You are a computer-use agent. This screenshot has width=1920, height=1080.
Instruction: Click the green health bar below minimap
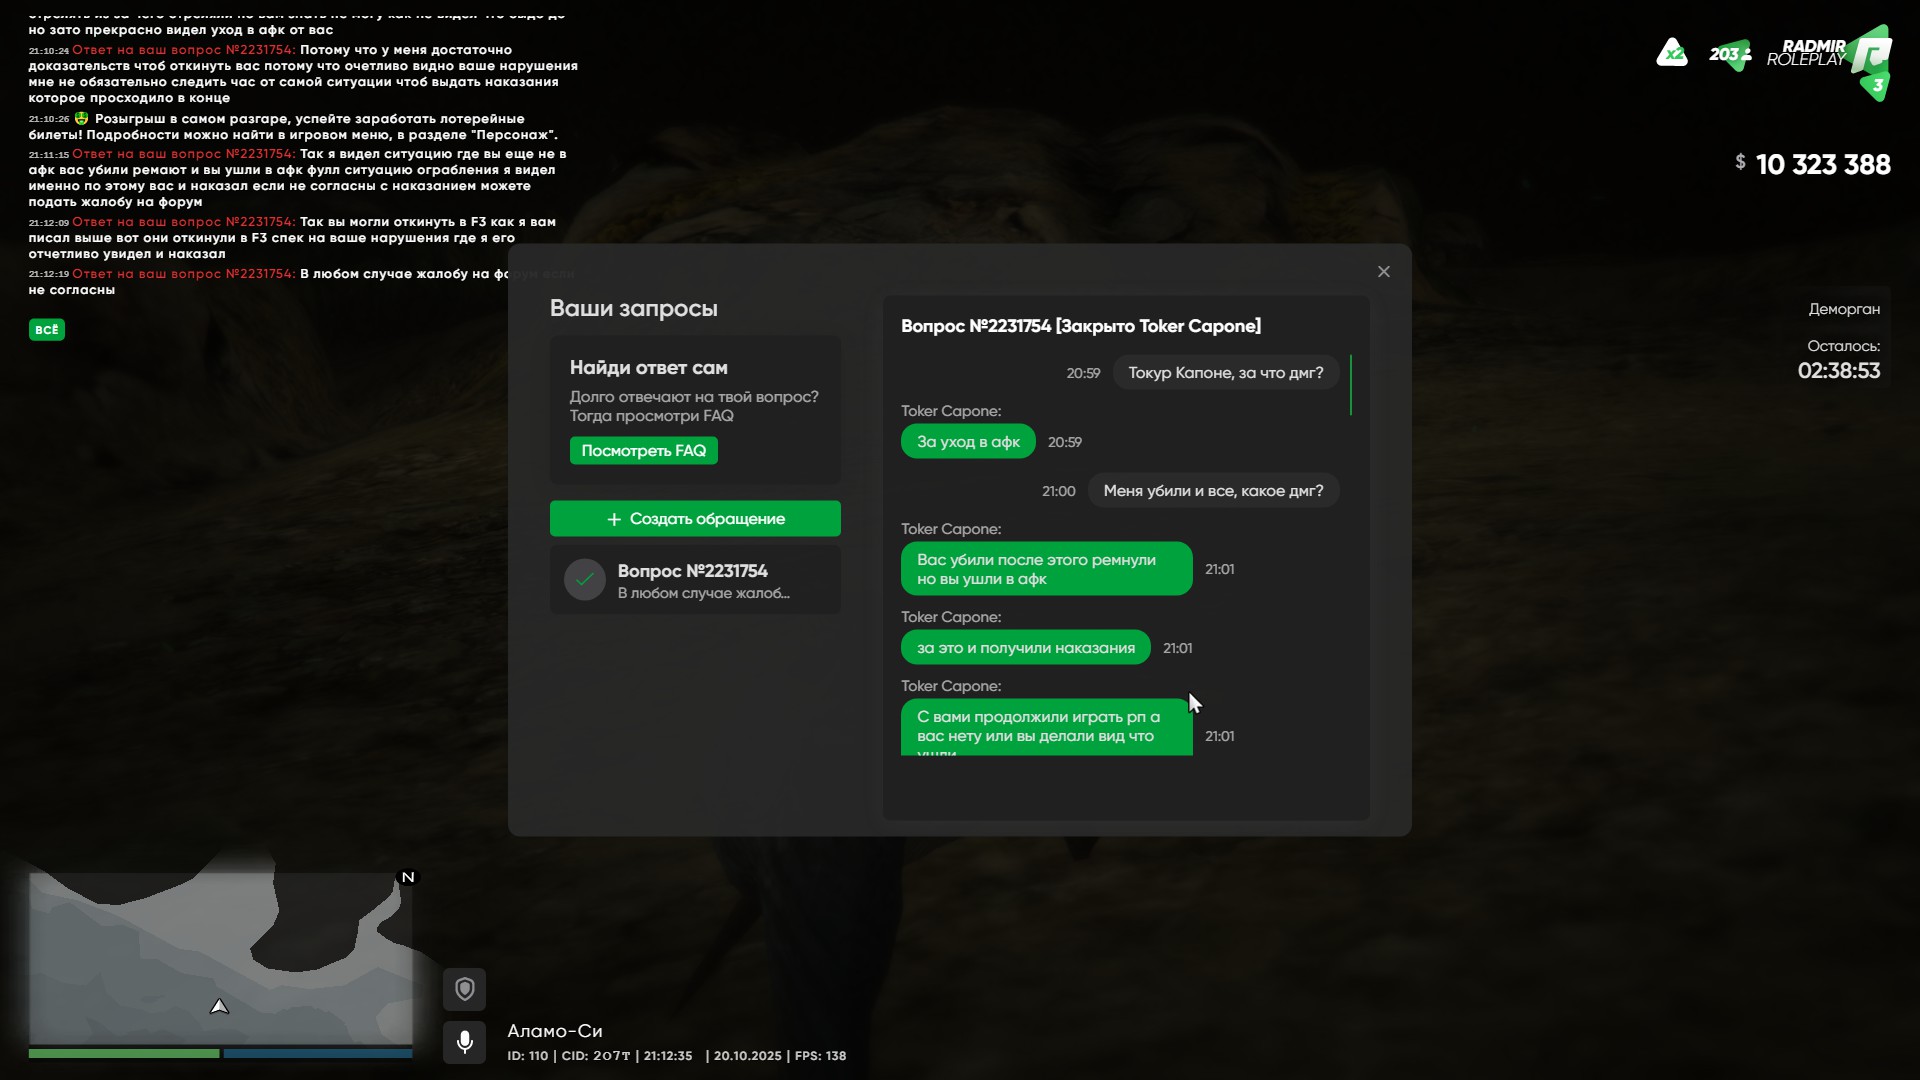point(123,1053)
